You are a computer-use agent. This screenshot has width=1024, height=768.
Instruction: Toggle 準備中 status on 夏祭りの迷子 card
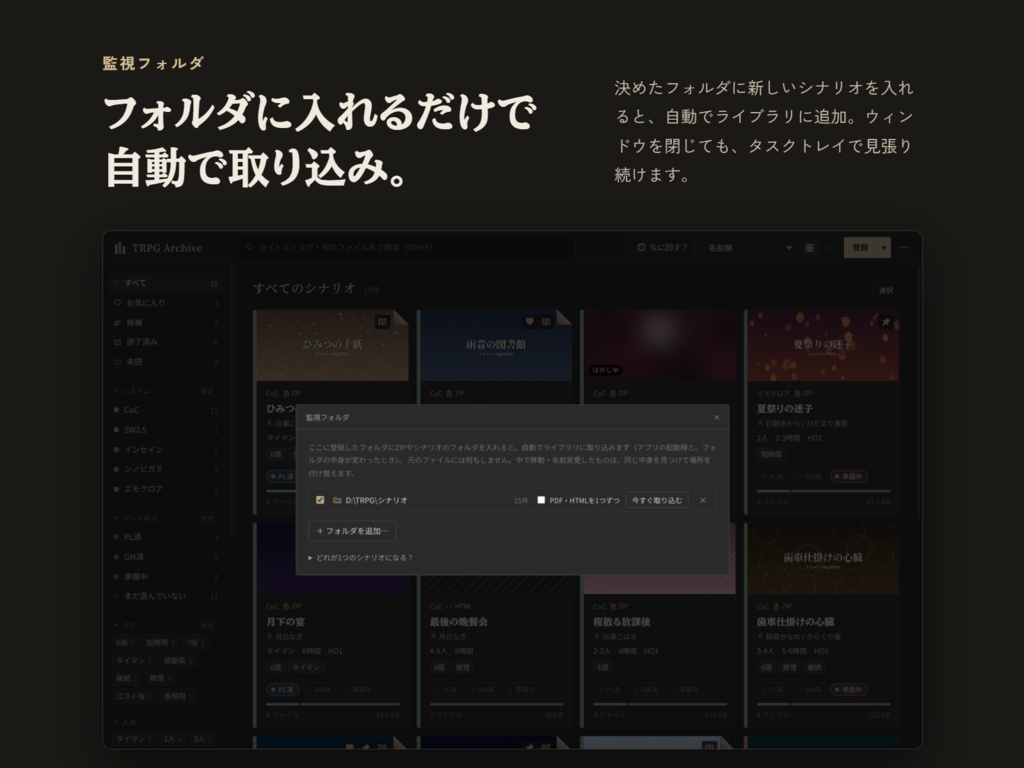pyautogui.click(x=850, y=477)
